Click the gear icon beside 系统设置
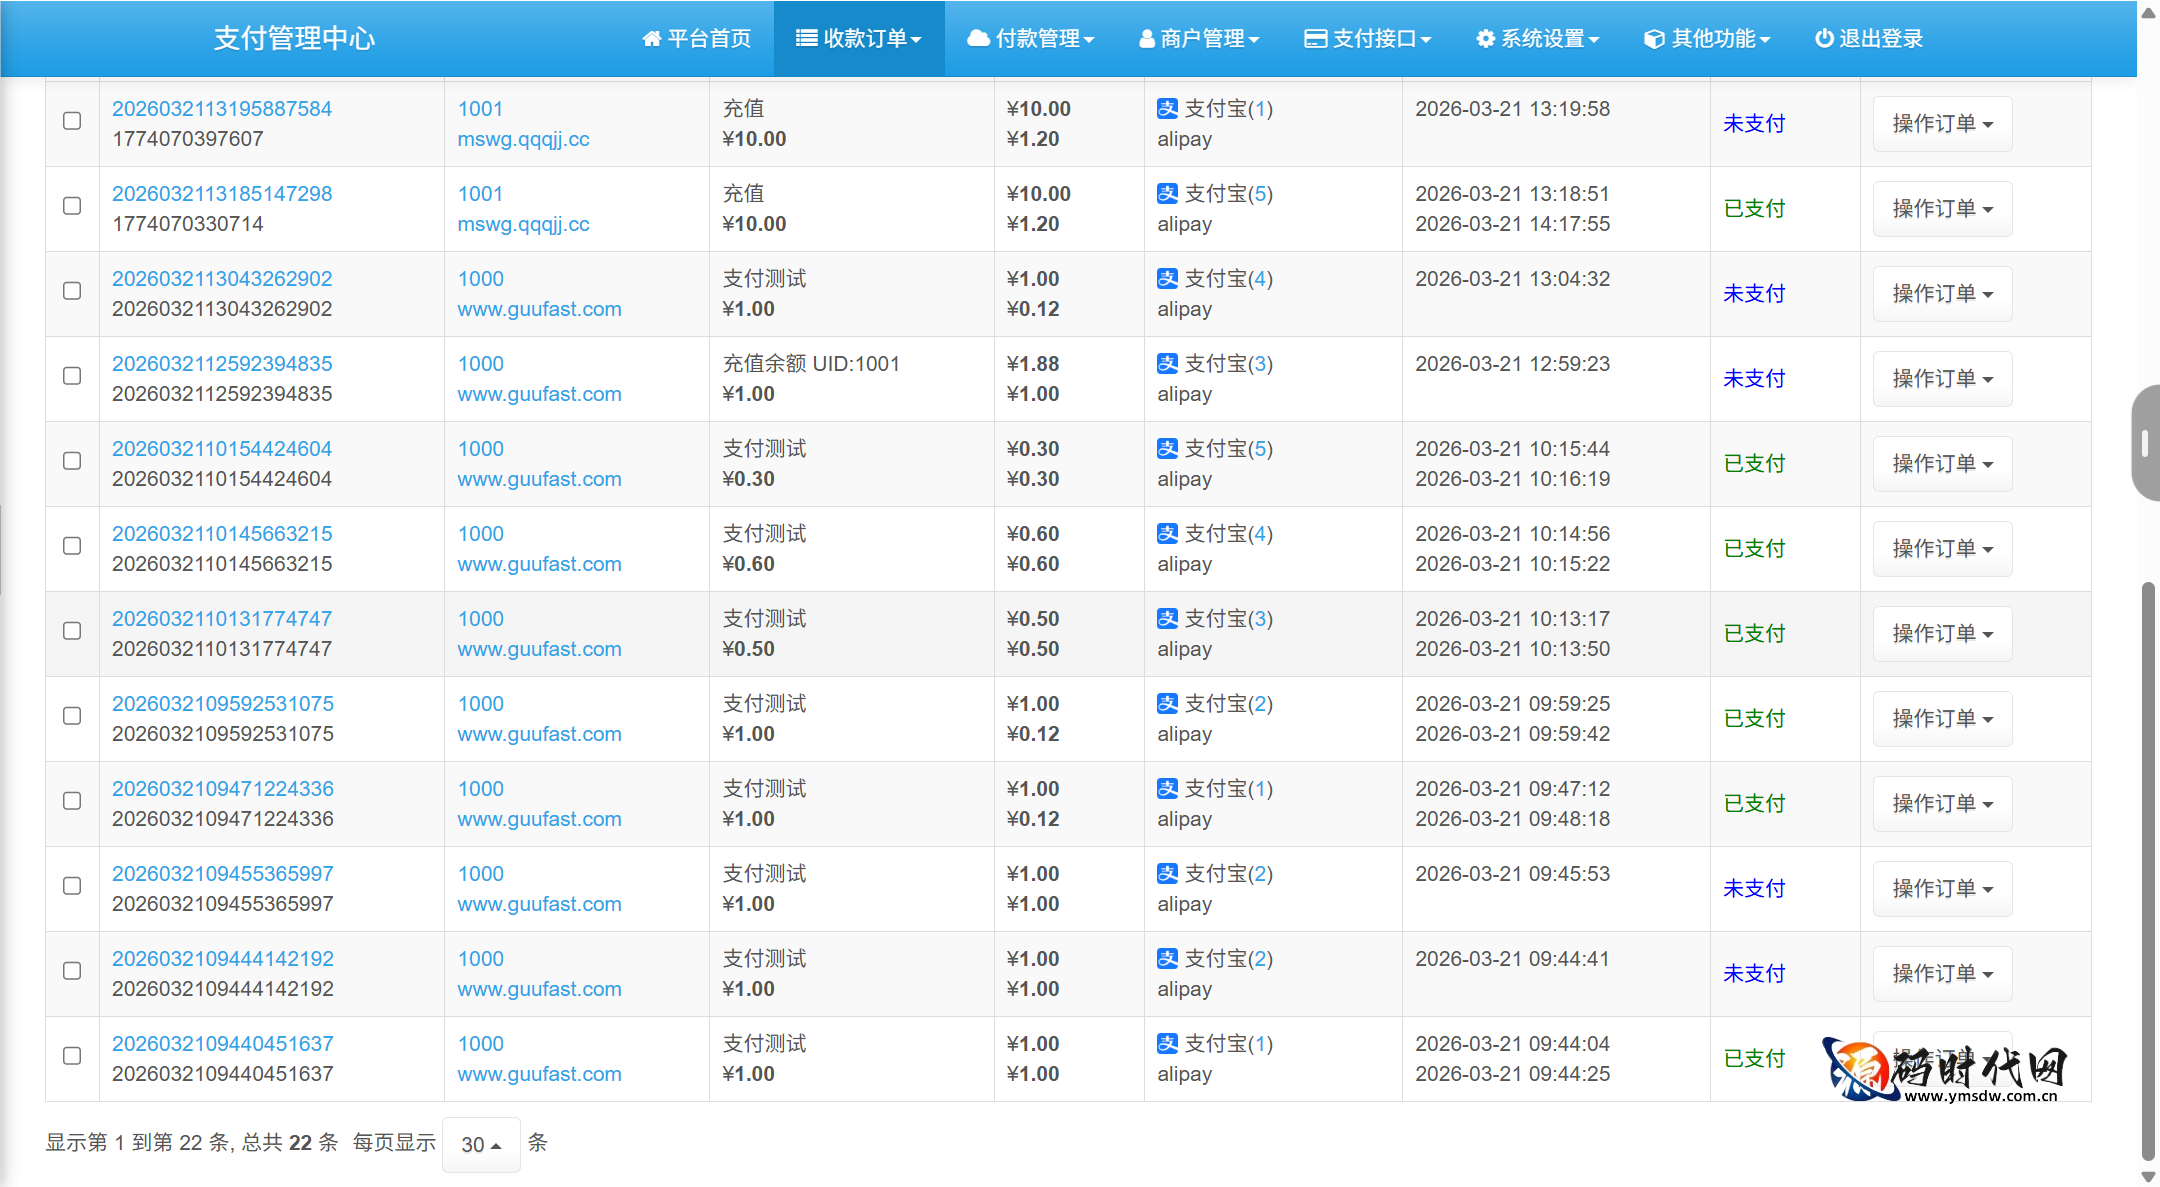2160x1187 pixels. (1485, 39)
